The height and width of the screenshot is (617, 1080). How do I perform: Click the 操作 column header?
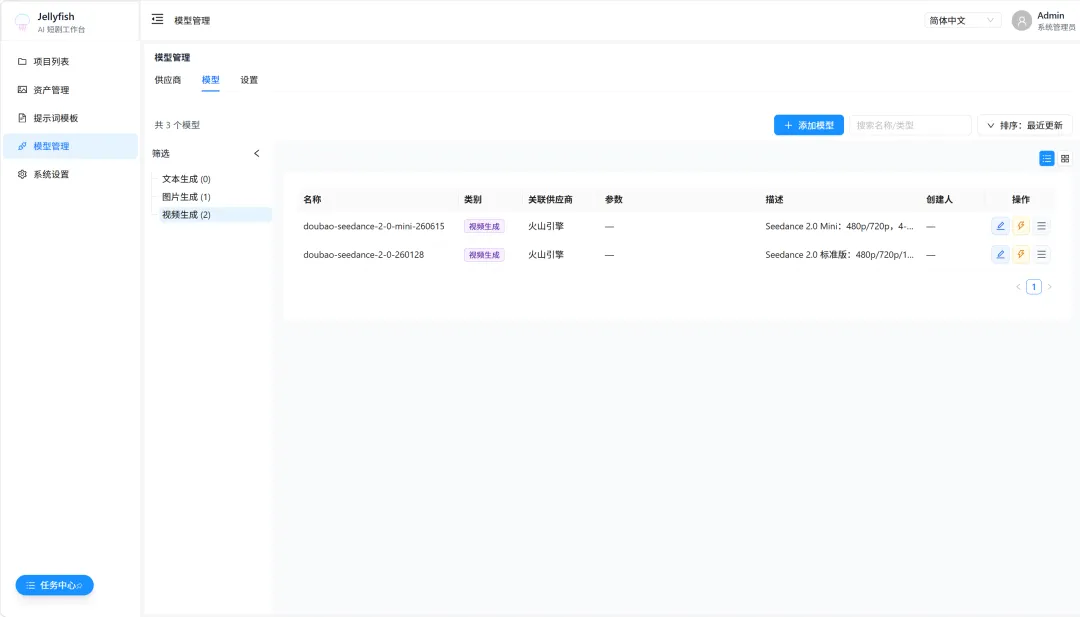pos(1021,200)
